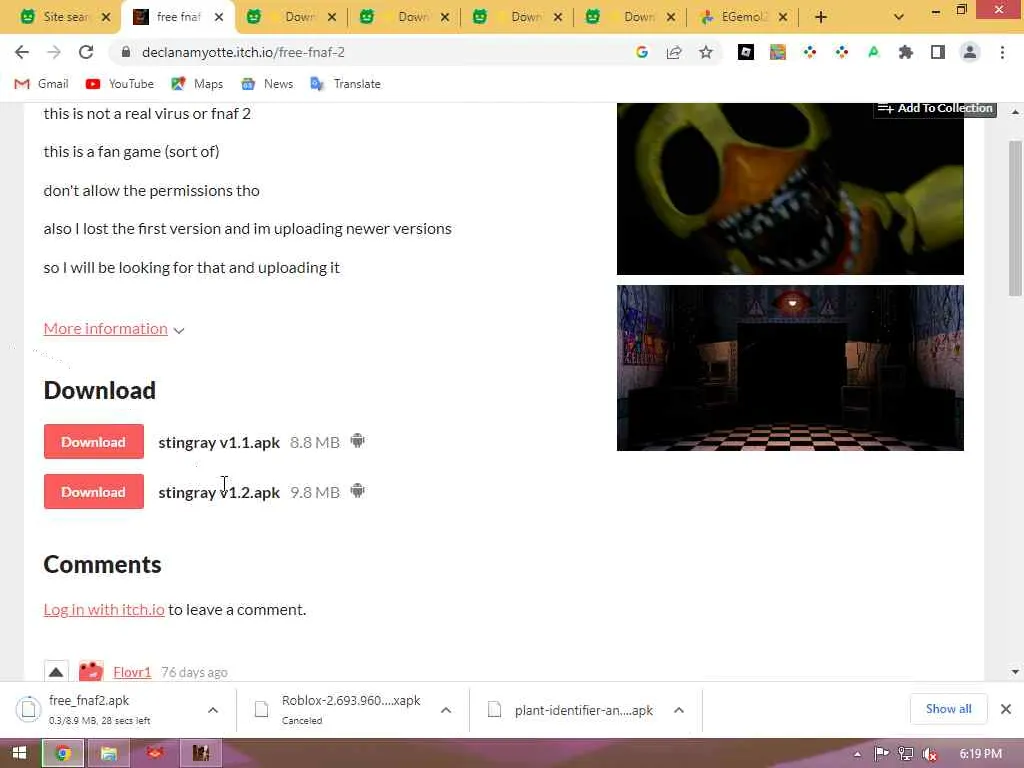View site information via lock icon
The height and width of the screenshot is (768, 1024).
pyautogui.click(x=127, y=52)
